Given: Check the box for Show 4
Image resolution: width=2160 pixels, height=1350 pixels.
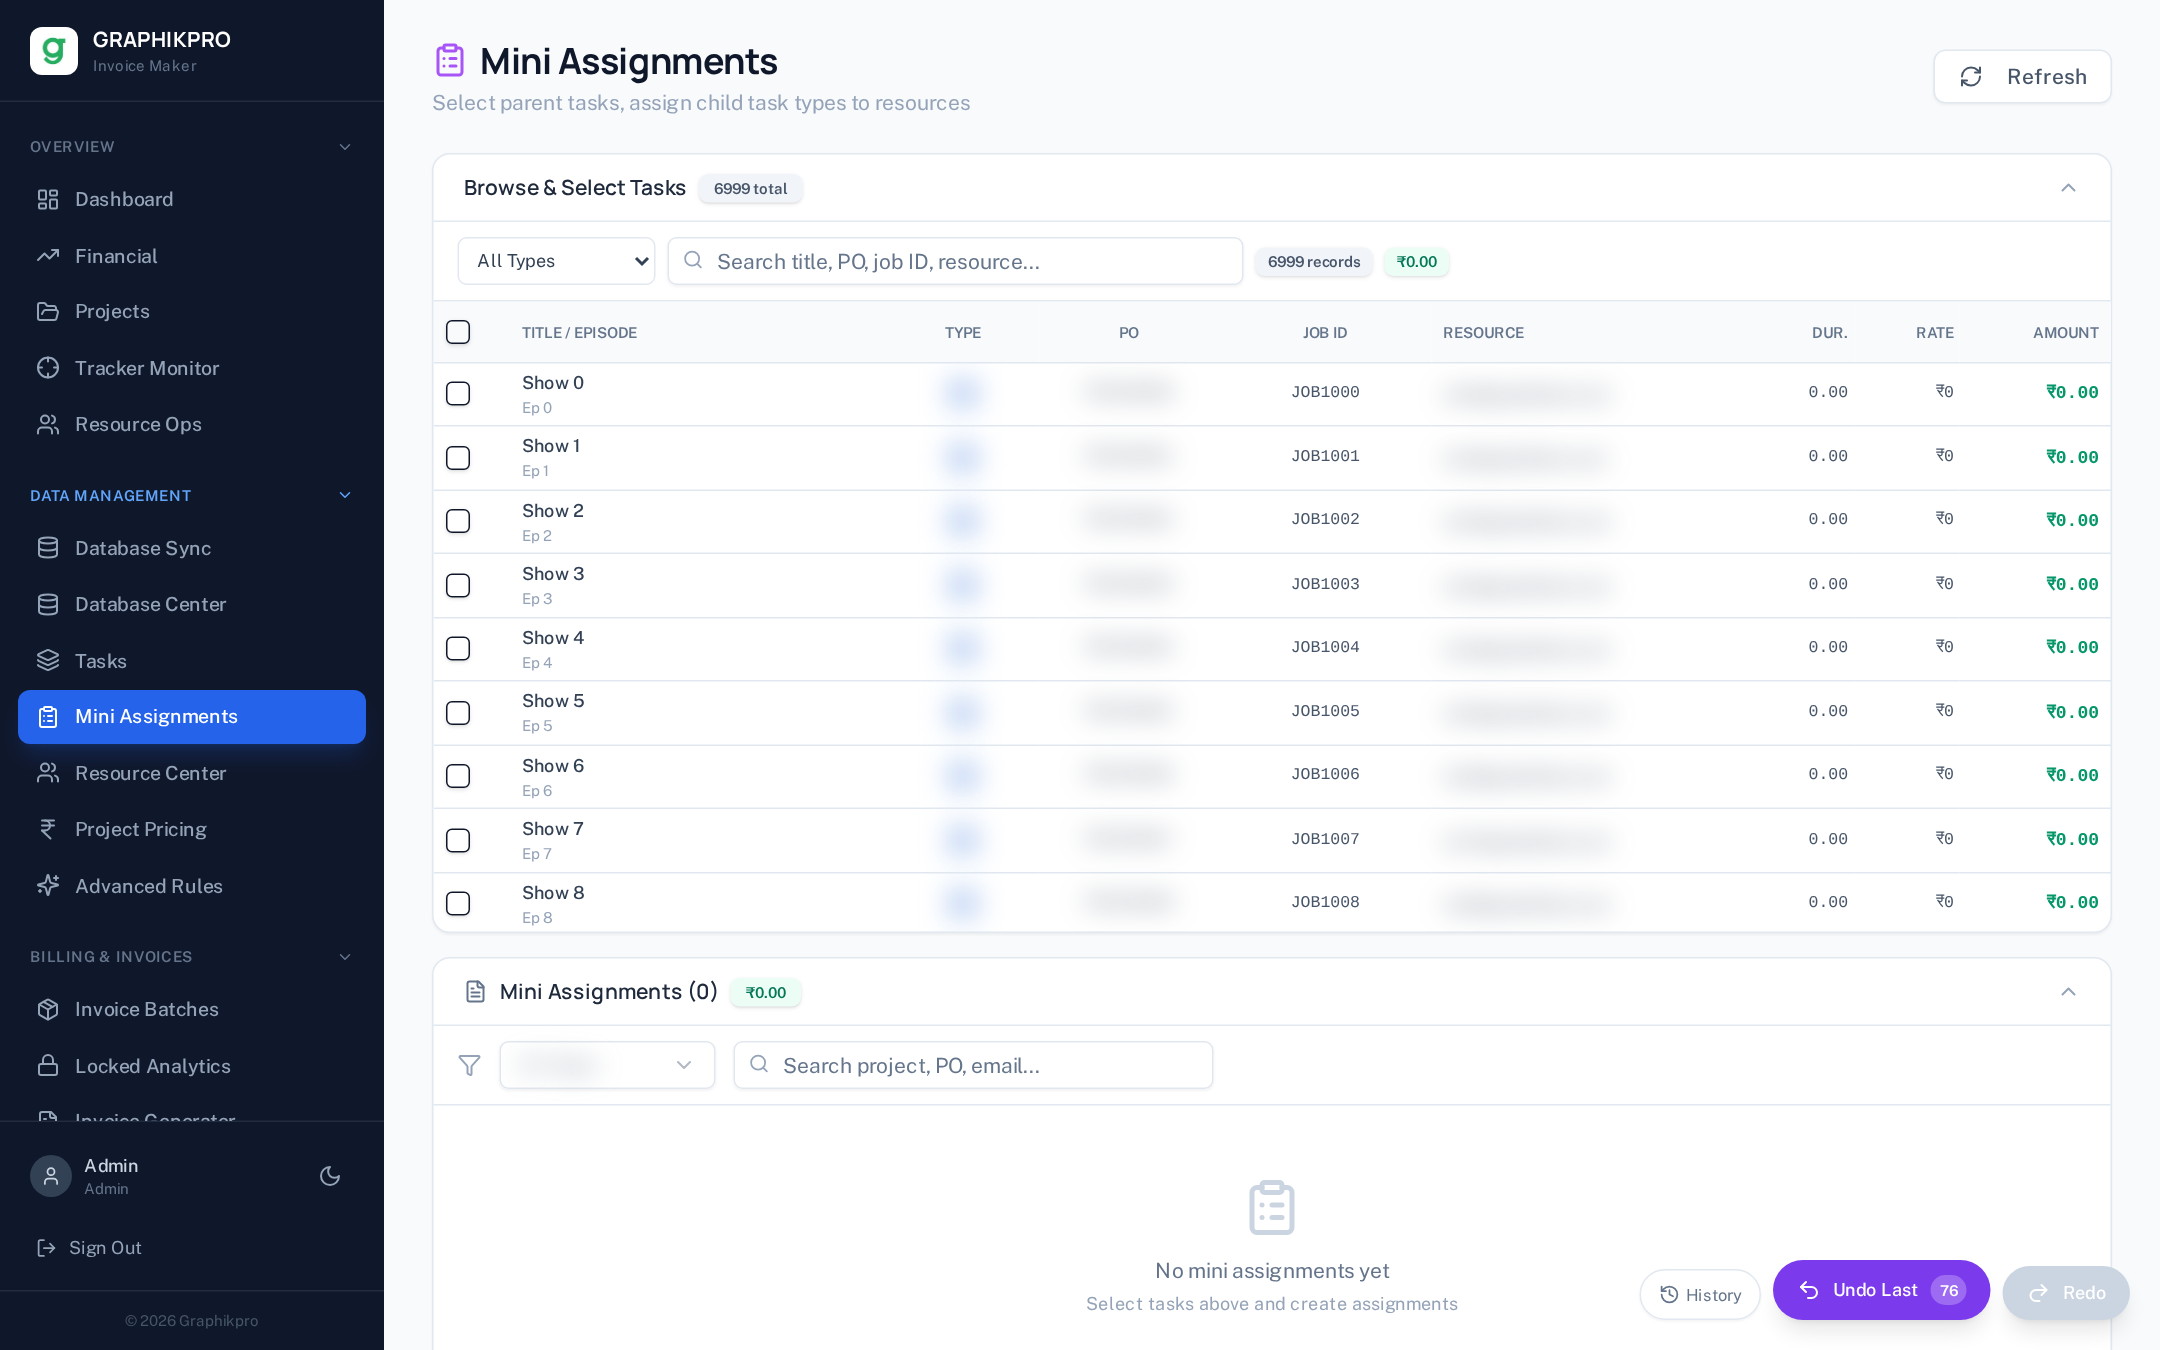Looking at the screenshot, I should [x=458, y=649].
